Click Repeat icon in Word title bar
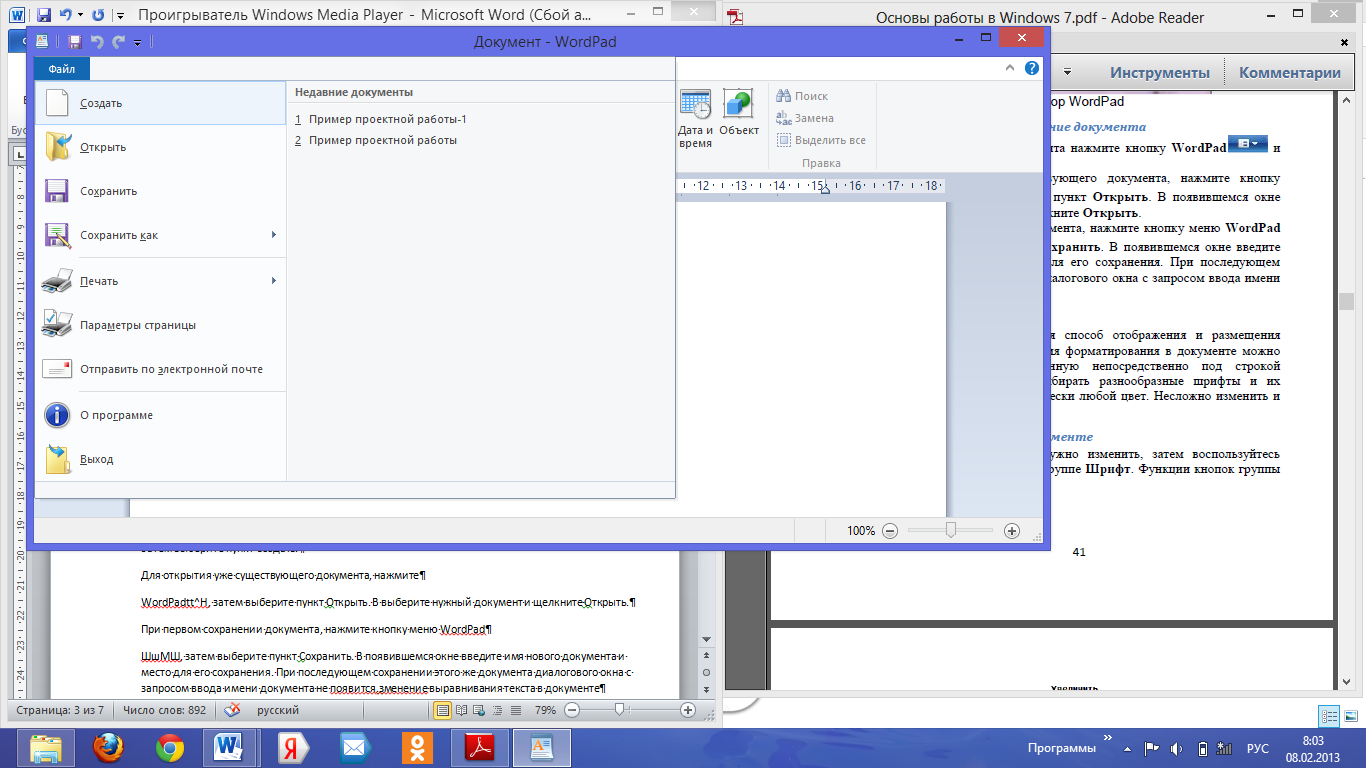This screenshot has width=1366, height=768. (97, 16)
